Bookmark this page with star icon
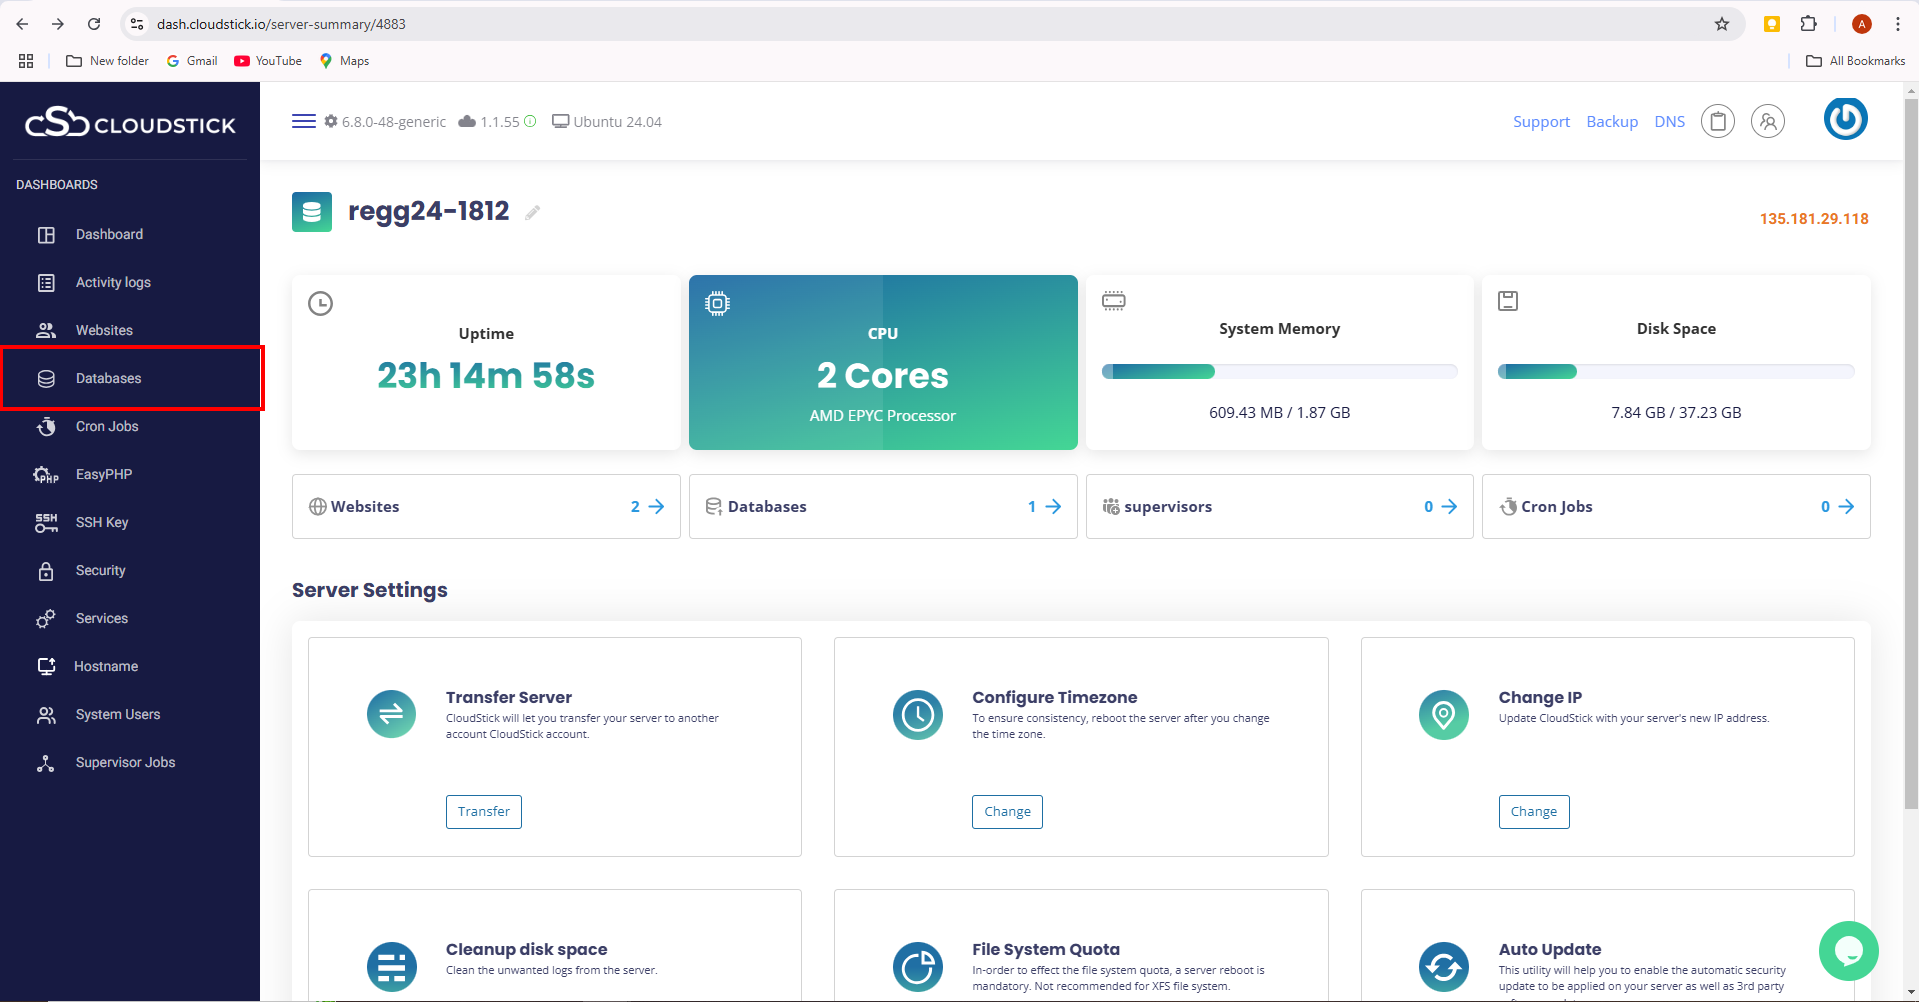Screen dimensions: 1919x1002 point(1721,24)
